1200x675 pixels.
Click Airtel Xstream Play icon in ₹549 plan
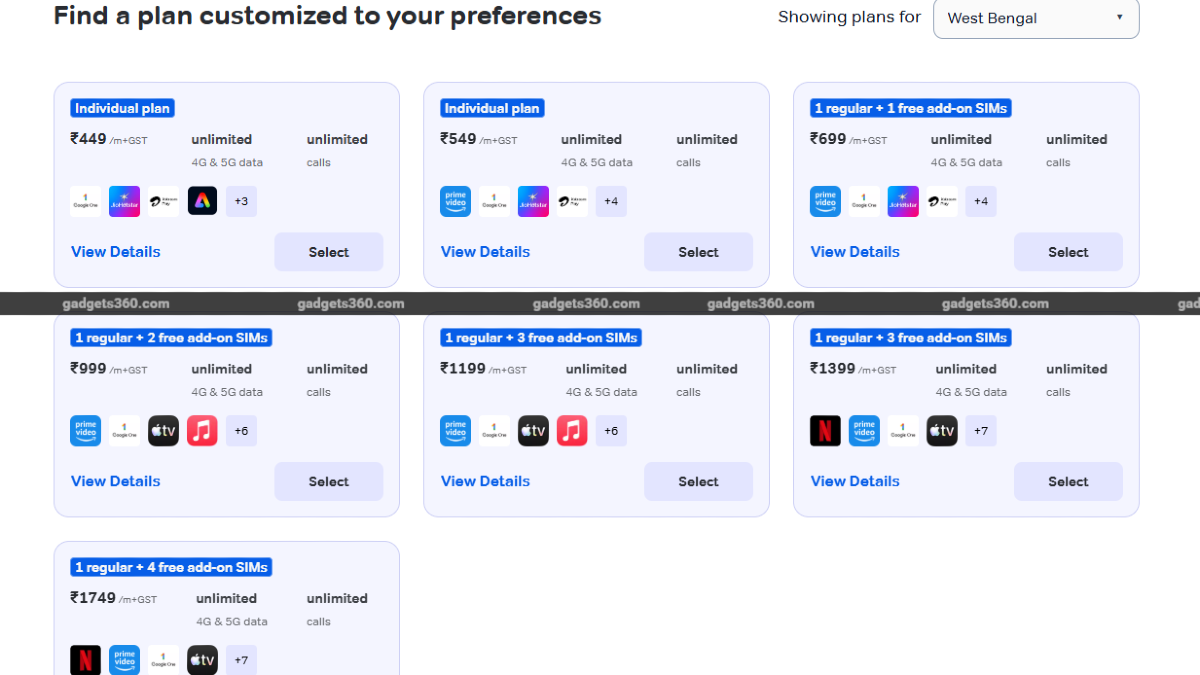coord(572,201)
